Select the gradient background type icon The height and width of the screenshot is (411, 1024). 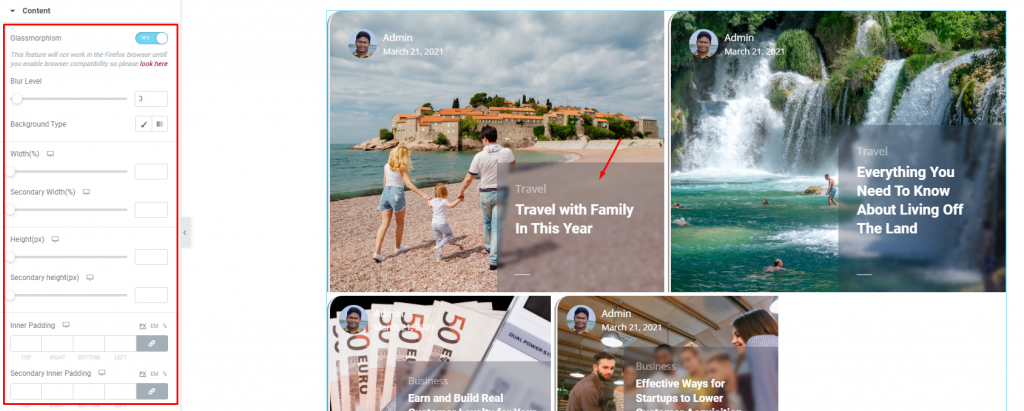point(160,124)
